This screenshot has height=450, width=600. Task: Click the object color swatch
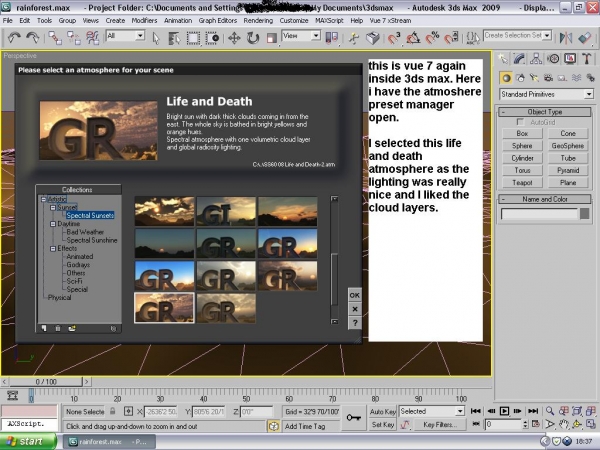coord(584,214)
